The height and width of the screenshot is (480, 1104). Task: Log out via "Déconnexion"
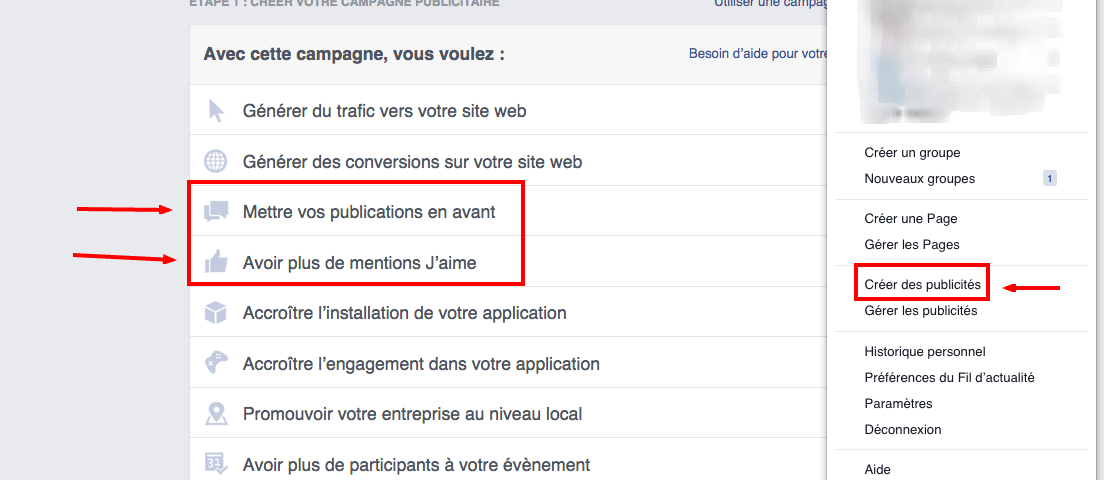pyautogui.click(x=903, y=430)
